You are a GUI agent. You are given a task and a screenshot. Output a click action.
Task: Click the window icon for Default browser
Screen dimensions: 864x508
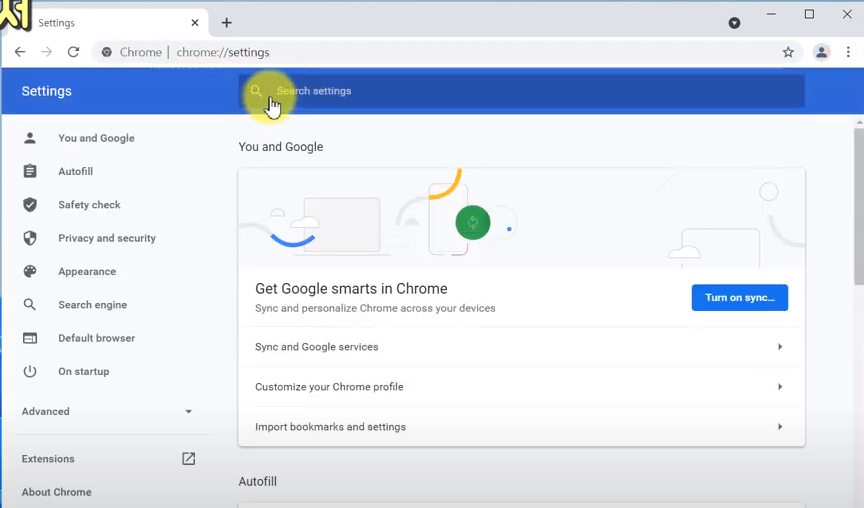[30, 338]
